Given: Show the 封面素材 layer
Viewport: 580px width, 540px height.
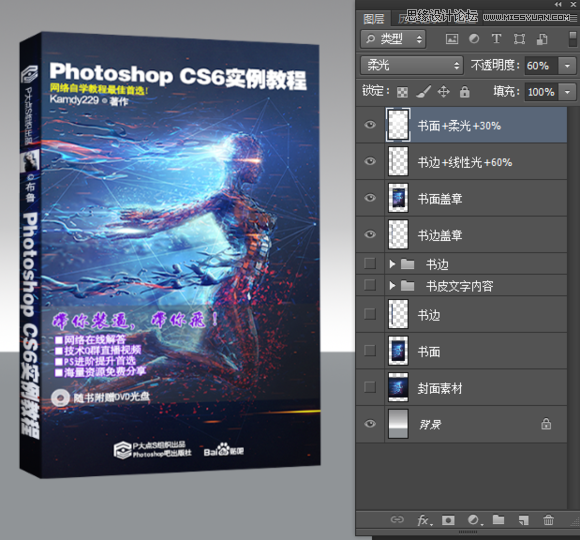Looking at the screenshot, I should 370,387.
